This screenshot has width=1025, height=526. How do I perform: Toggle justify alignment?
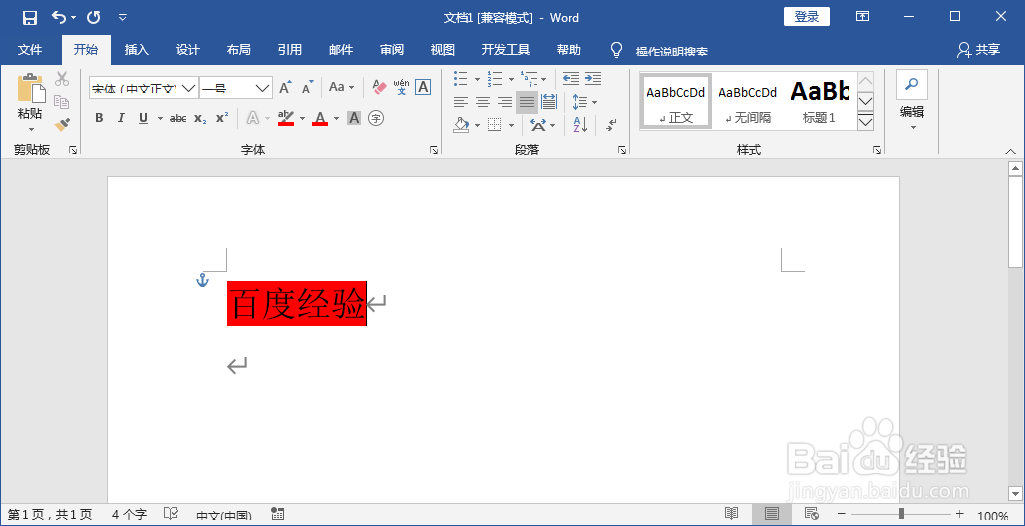[527, 102]
